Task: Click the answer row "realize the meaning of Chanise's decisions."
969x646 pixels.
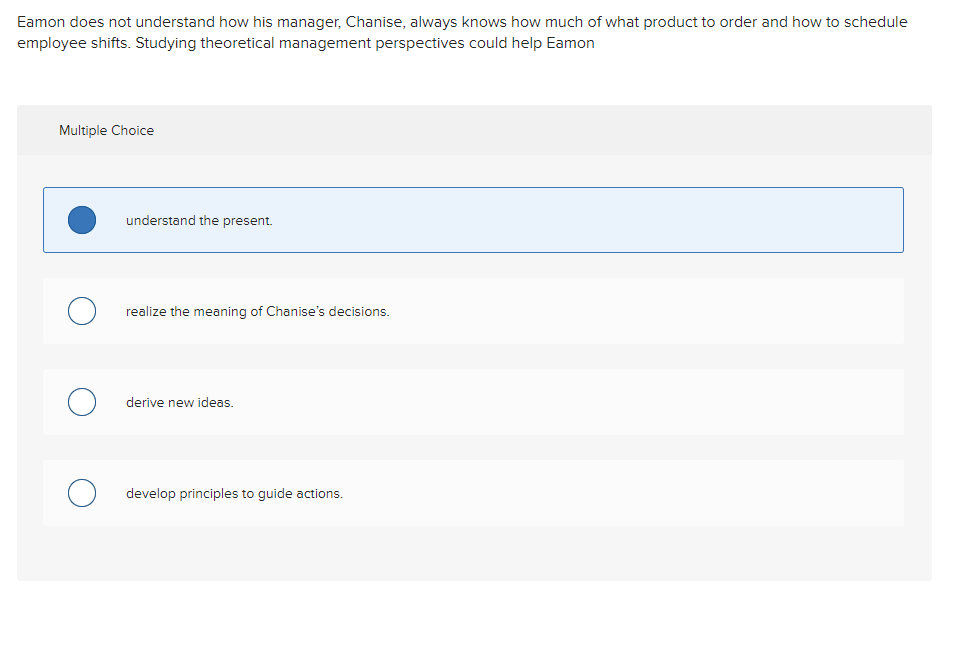Action: [x=473, y=311]
